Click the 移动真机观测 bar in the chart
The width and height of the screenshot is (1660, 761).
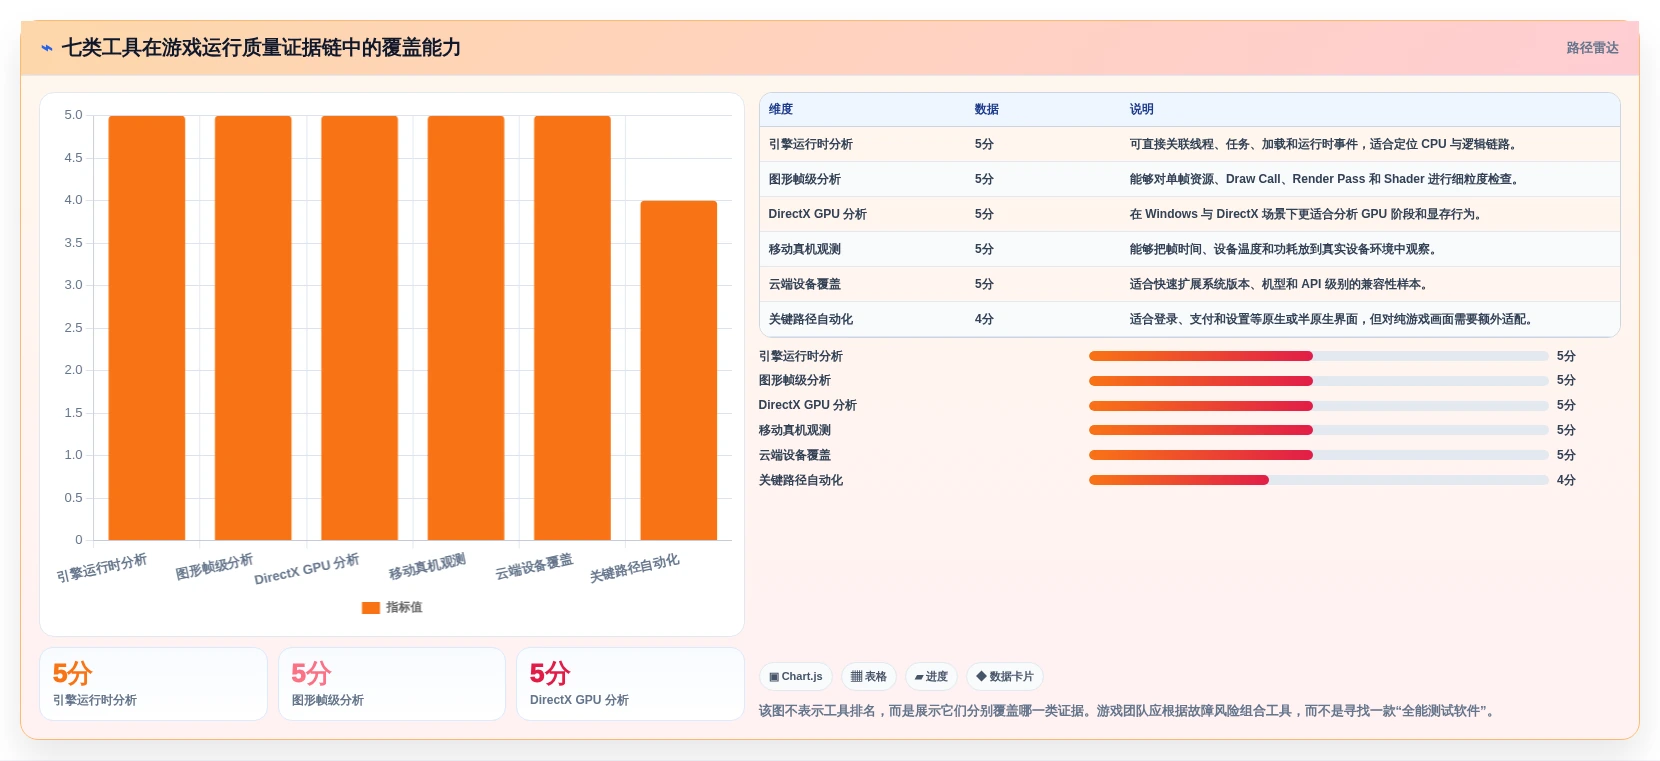[466, 328]
